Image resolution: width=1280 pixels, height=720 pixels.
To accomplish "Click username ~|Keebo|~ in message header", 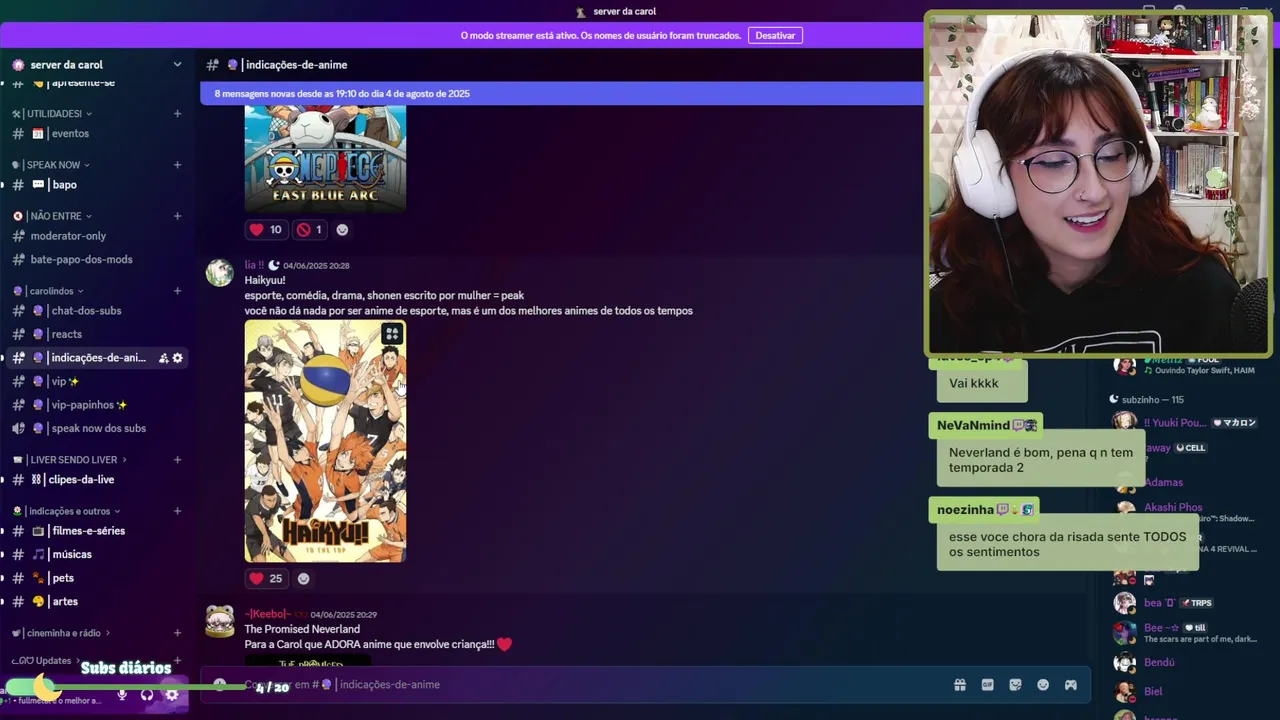I will coord(268,614).
